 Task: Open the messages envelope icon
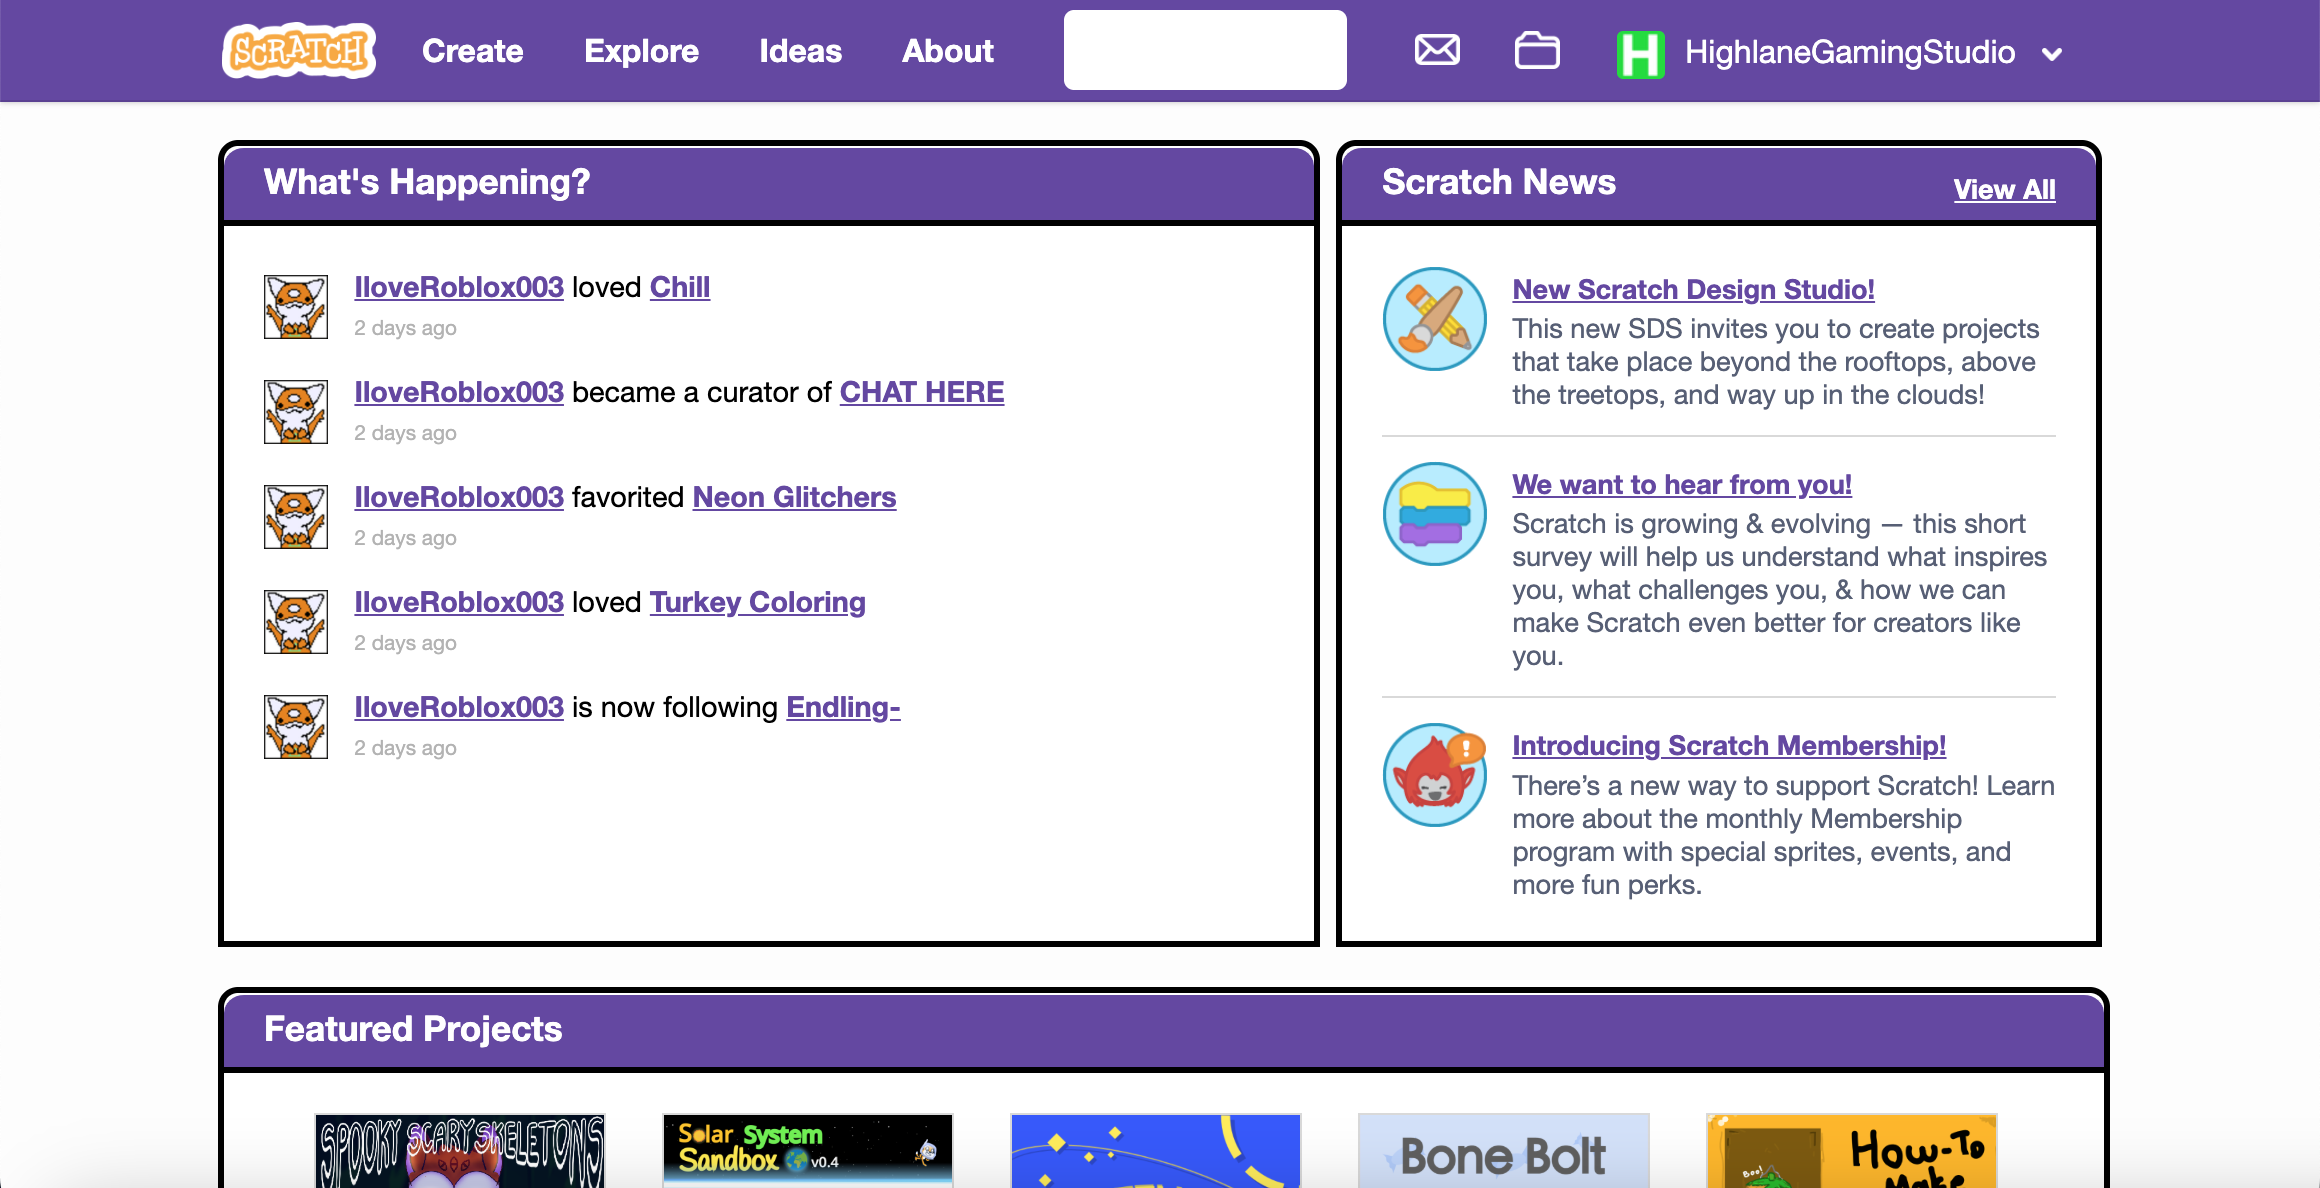click(1437, 50)
